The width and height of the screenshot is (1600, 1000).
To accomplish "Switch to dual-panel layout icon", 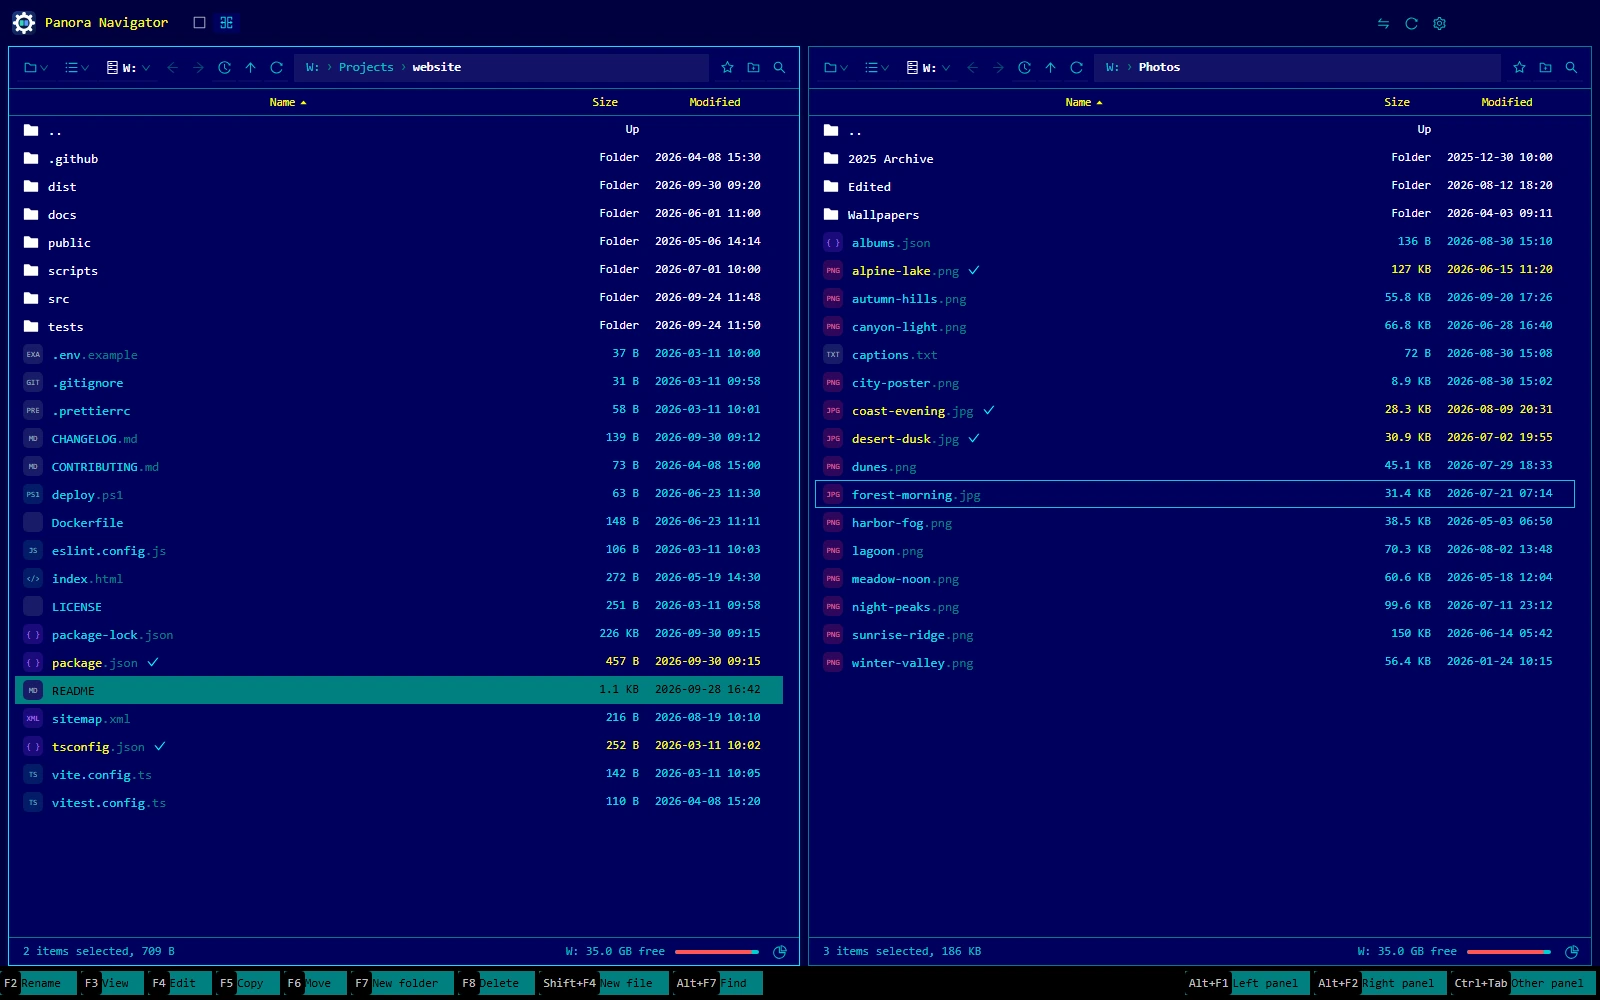I will pyautogui.click(x=227, y=23).
